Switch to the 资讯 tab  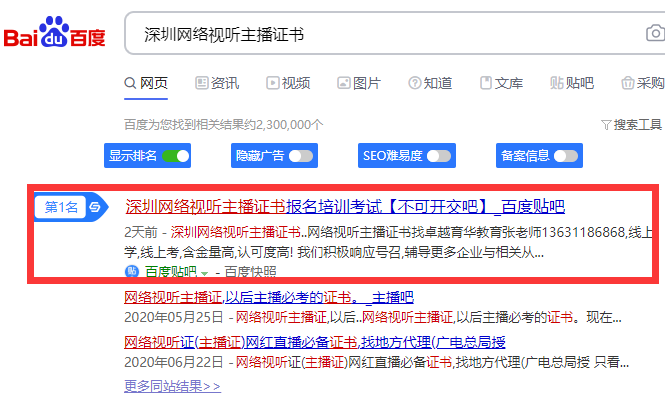point(217,83)
